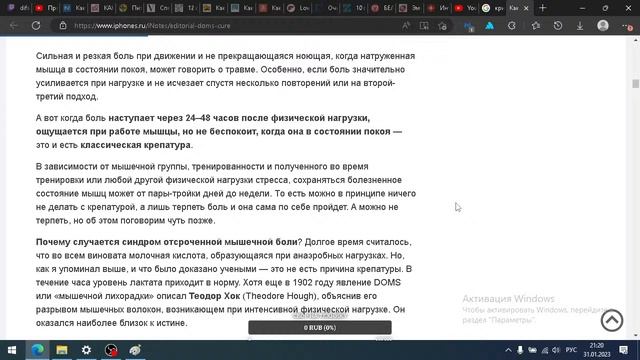This screenshot has width=640, height=360.
Task: Open the red-black round taskbar app
Action: (111, 350)
